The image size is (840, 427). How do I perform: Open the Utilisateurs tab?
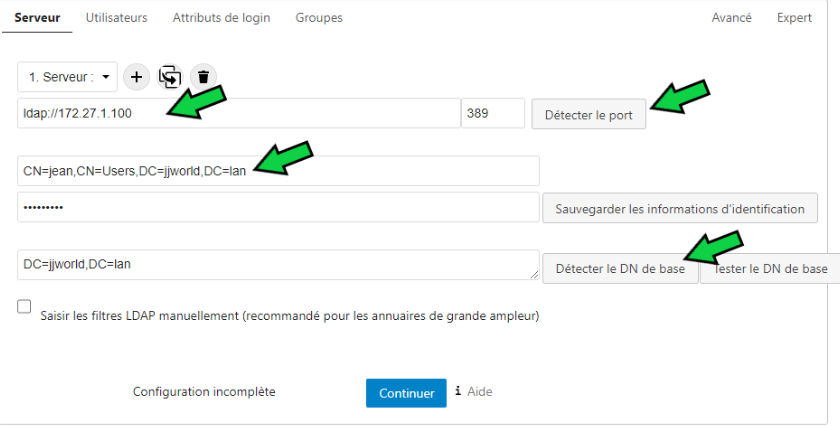(116, 18)
